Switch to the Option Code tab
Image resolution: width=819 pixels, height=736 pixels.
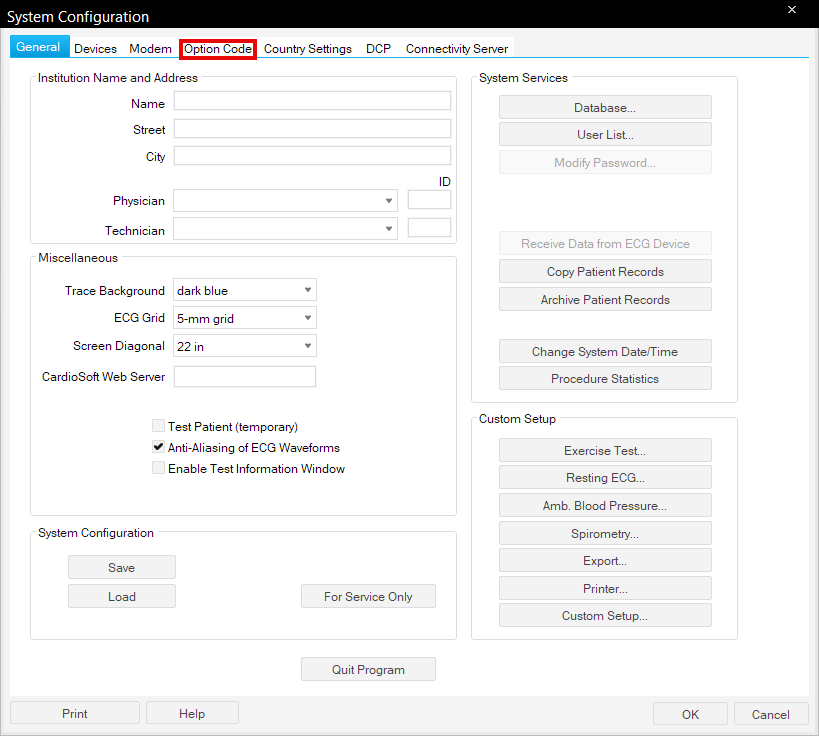coord(218,49)
